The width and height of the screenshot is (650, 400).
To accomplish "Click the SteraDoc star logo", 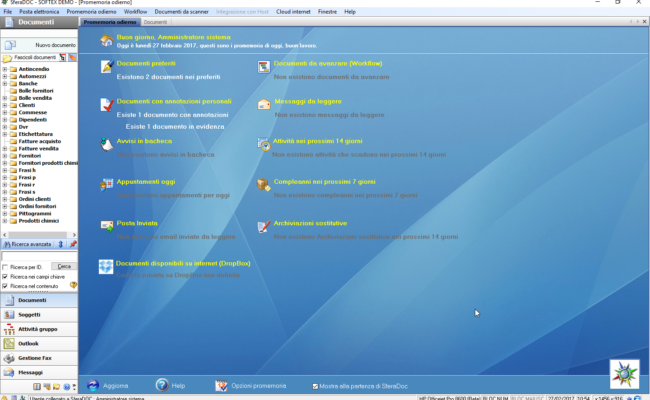I will [624, 374].
